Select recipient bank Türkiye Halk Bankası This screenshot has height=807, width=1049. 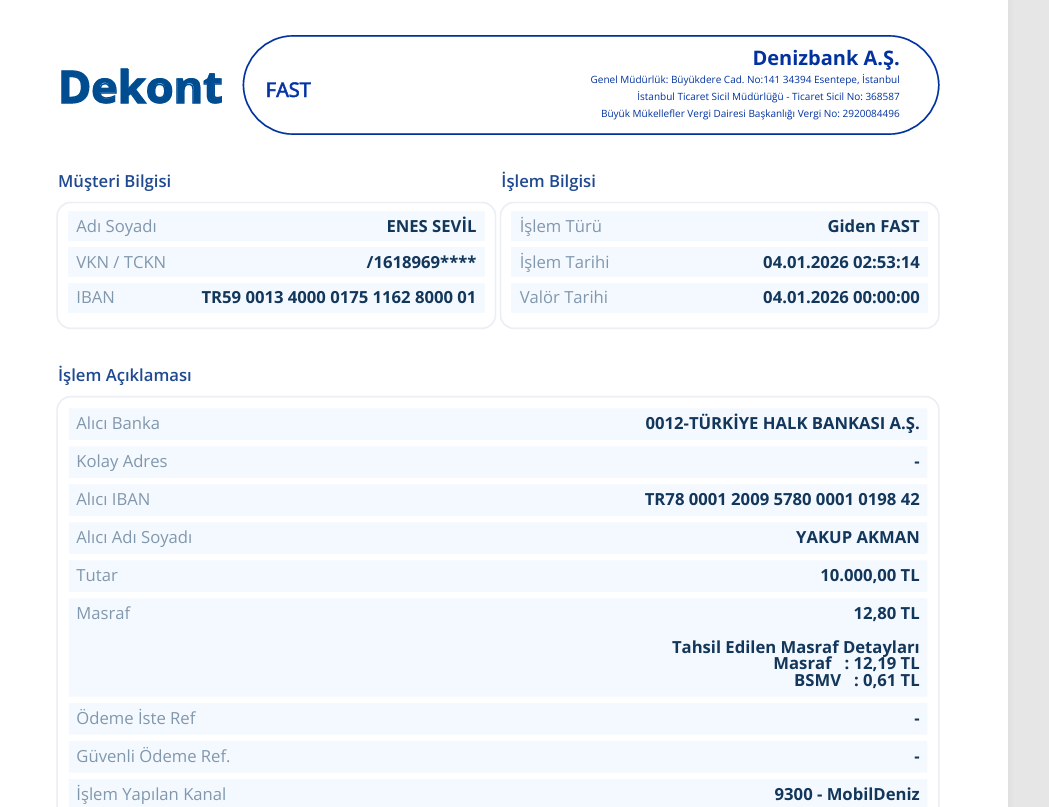tap(782, 423)
